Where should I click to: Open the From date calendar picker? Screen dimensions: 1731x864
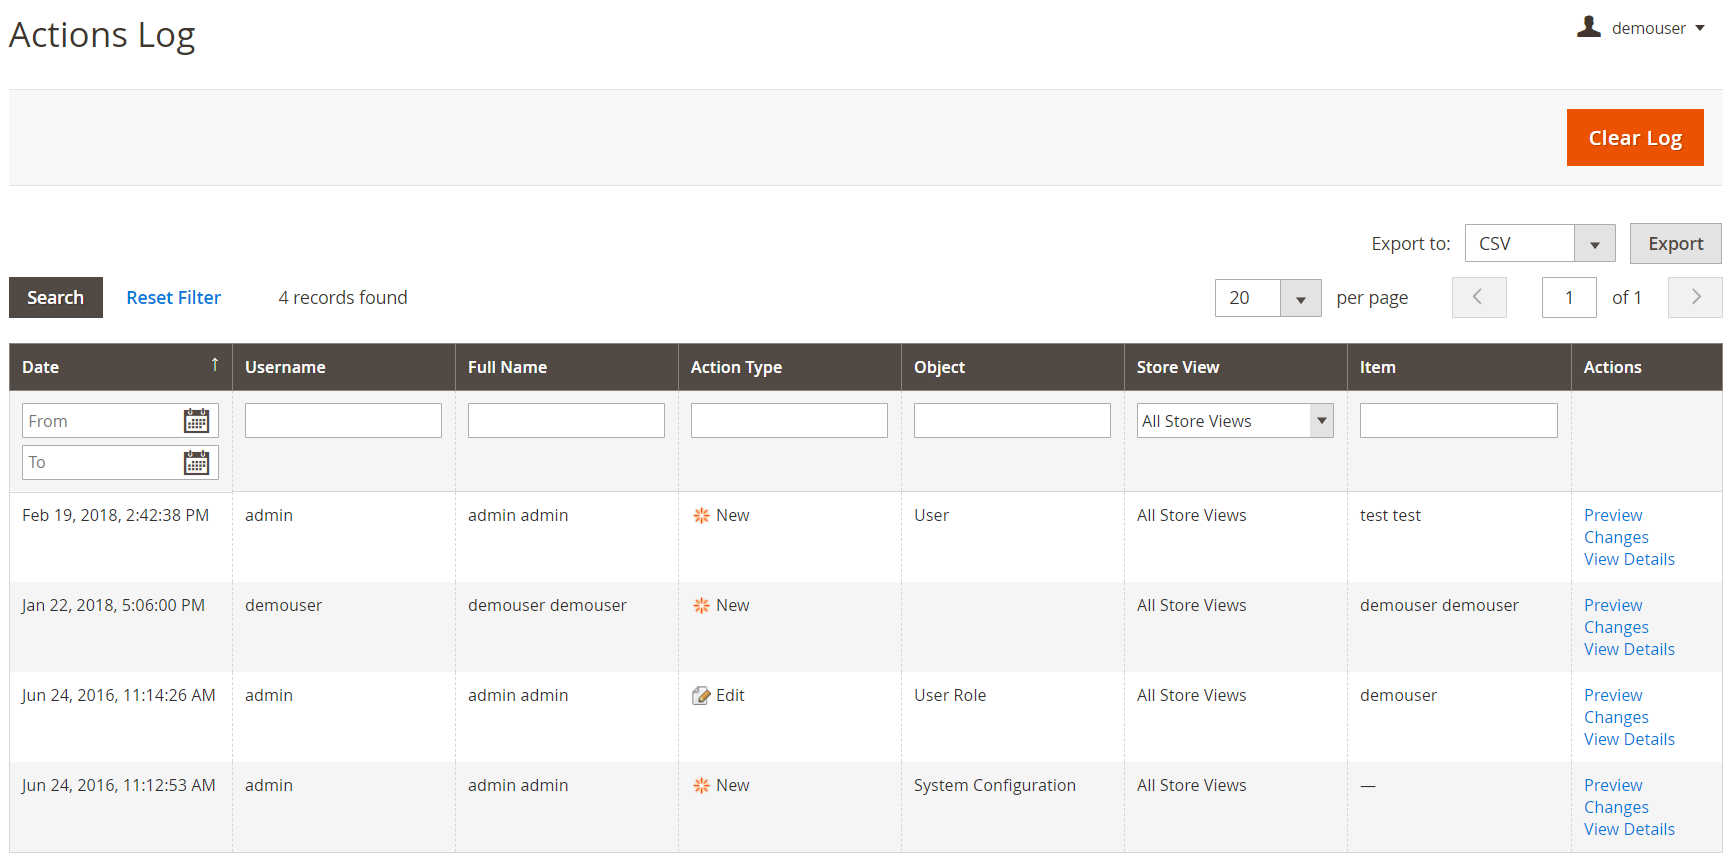pos(196,421)
